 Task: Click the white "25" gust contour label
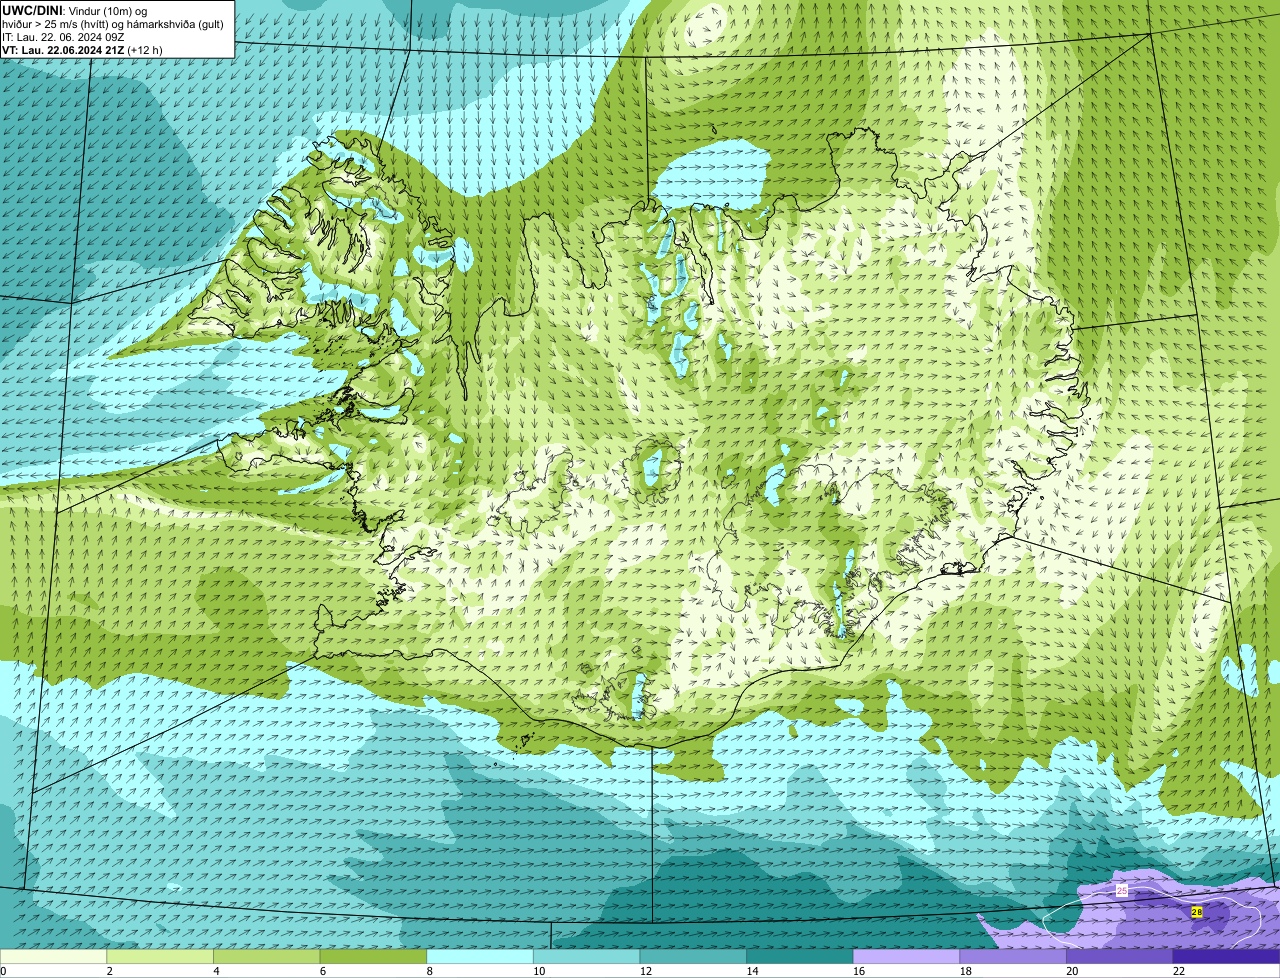[x=1122, y=890]
